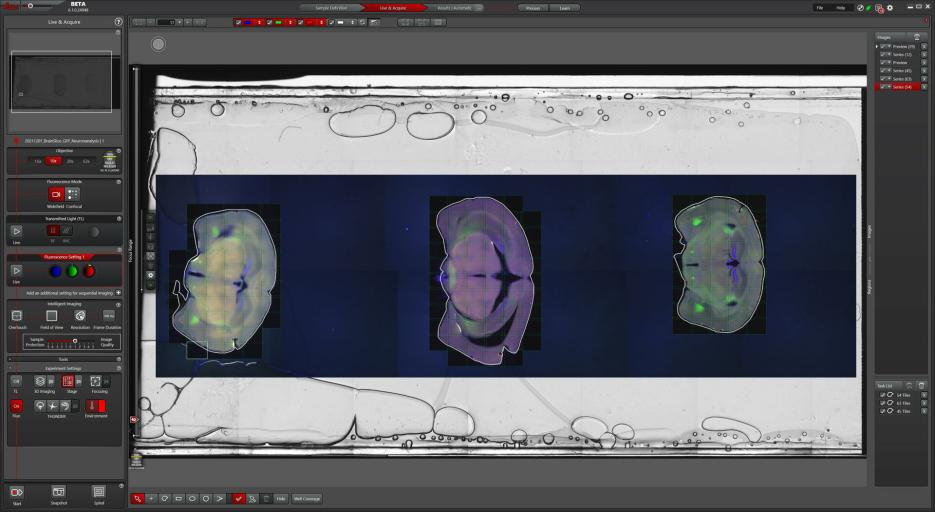This screenshot has width=935, height=512.
Task: Click the Field of View icon
Action: [51, 316]
